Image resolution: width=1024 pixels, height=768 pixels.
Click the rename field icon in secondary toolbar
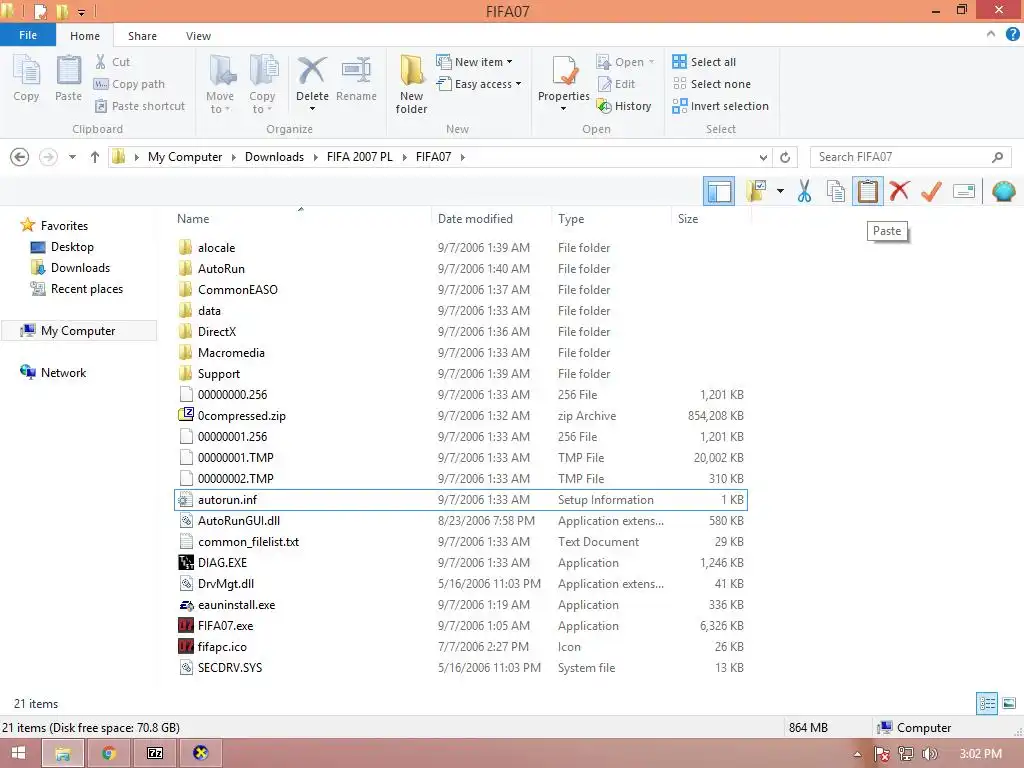pos(964,191)
